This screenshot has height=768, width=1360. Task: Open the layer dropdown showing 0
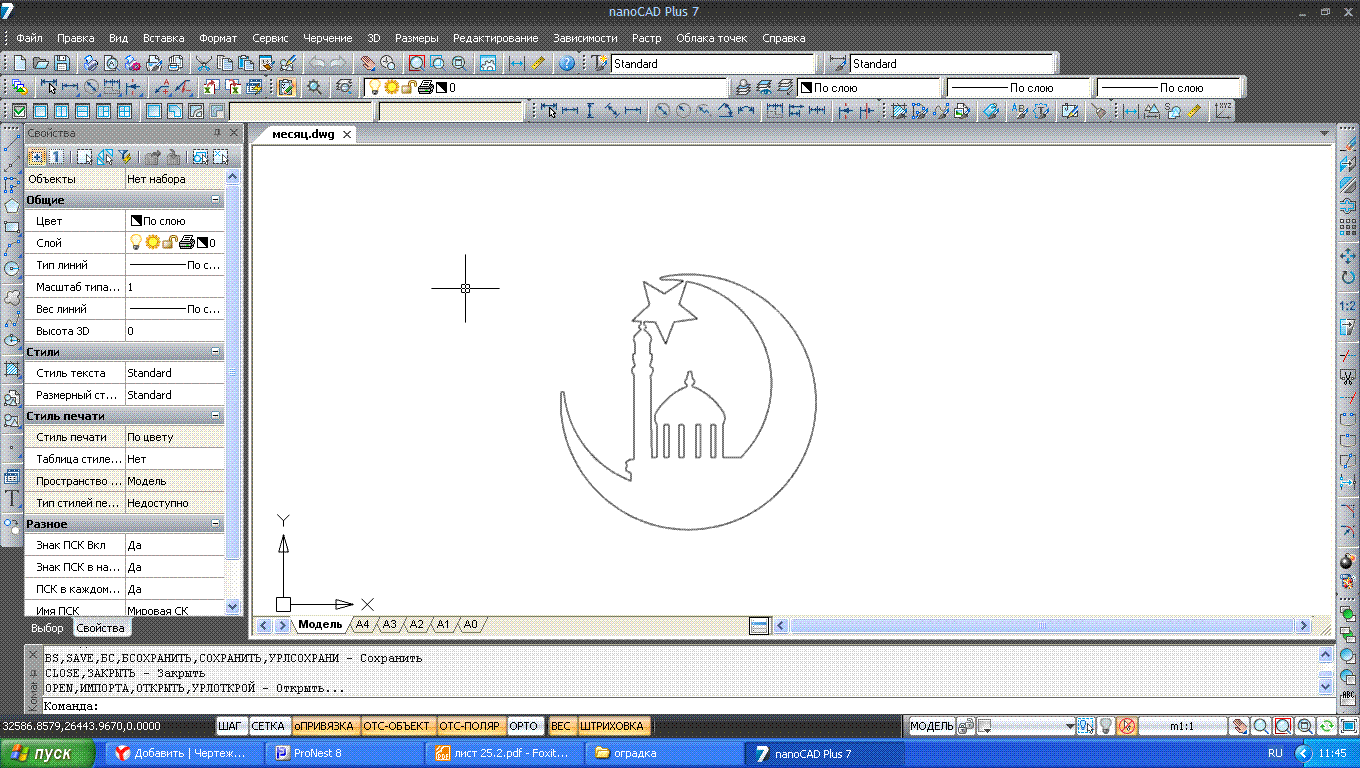(546, 87)
